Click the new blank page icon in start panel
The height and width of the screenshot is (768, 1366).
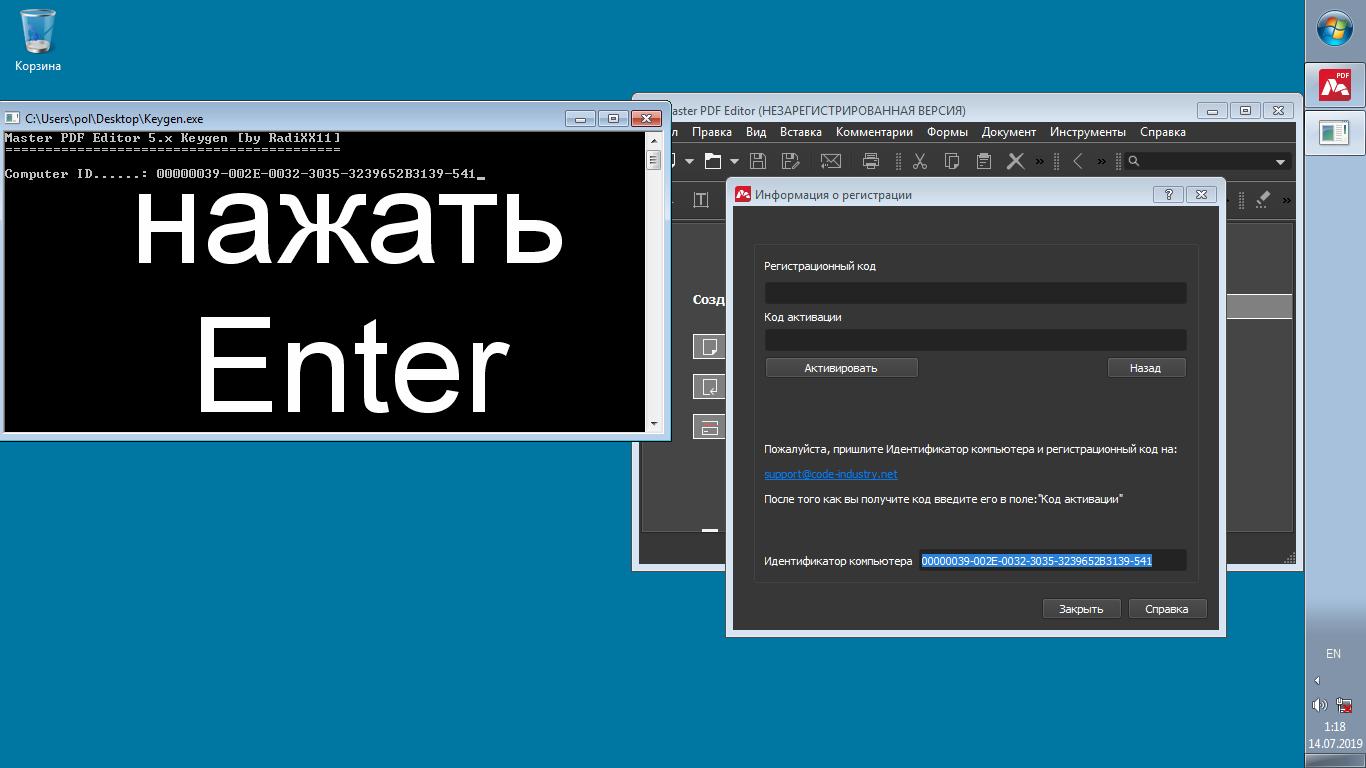click(x=709, y=347)
